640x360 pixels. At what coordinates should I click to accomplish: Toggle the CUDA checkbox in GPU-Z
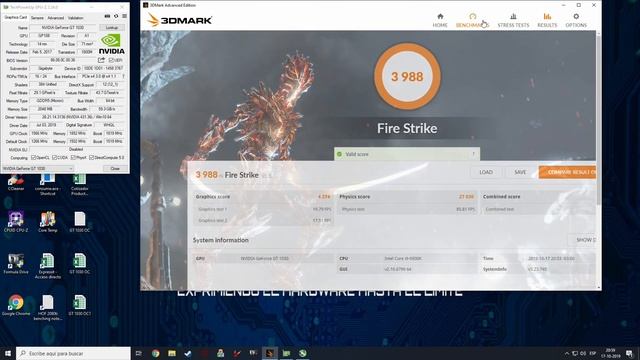coord(54,158)
